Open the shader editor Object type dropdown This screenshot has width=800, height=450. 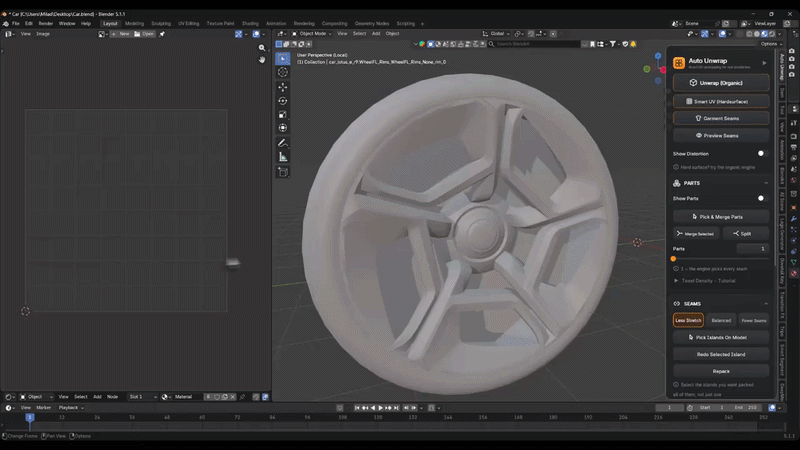(36, 397)
